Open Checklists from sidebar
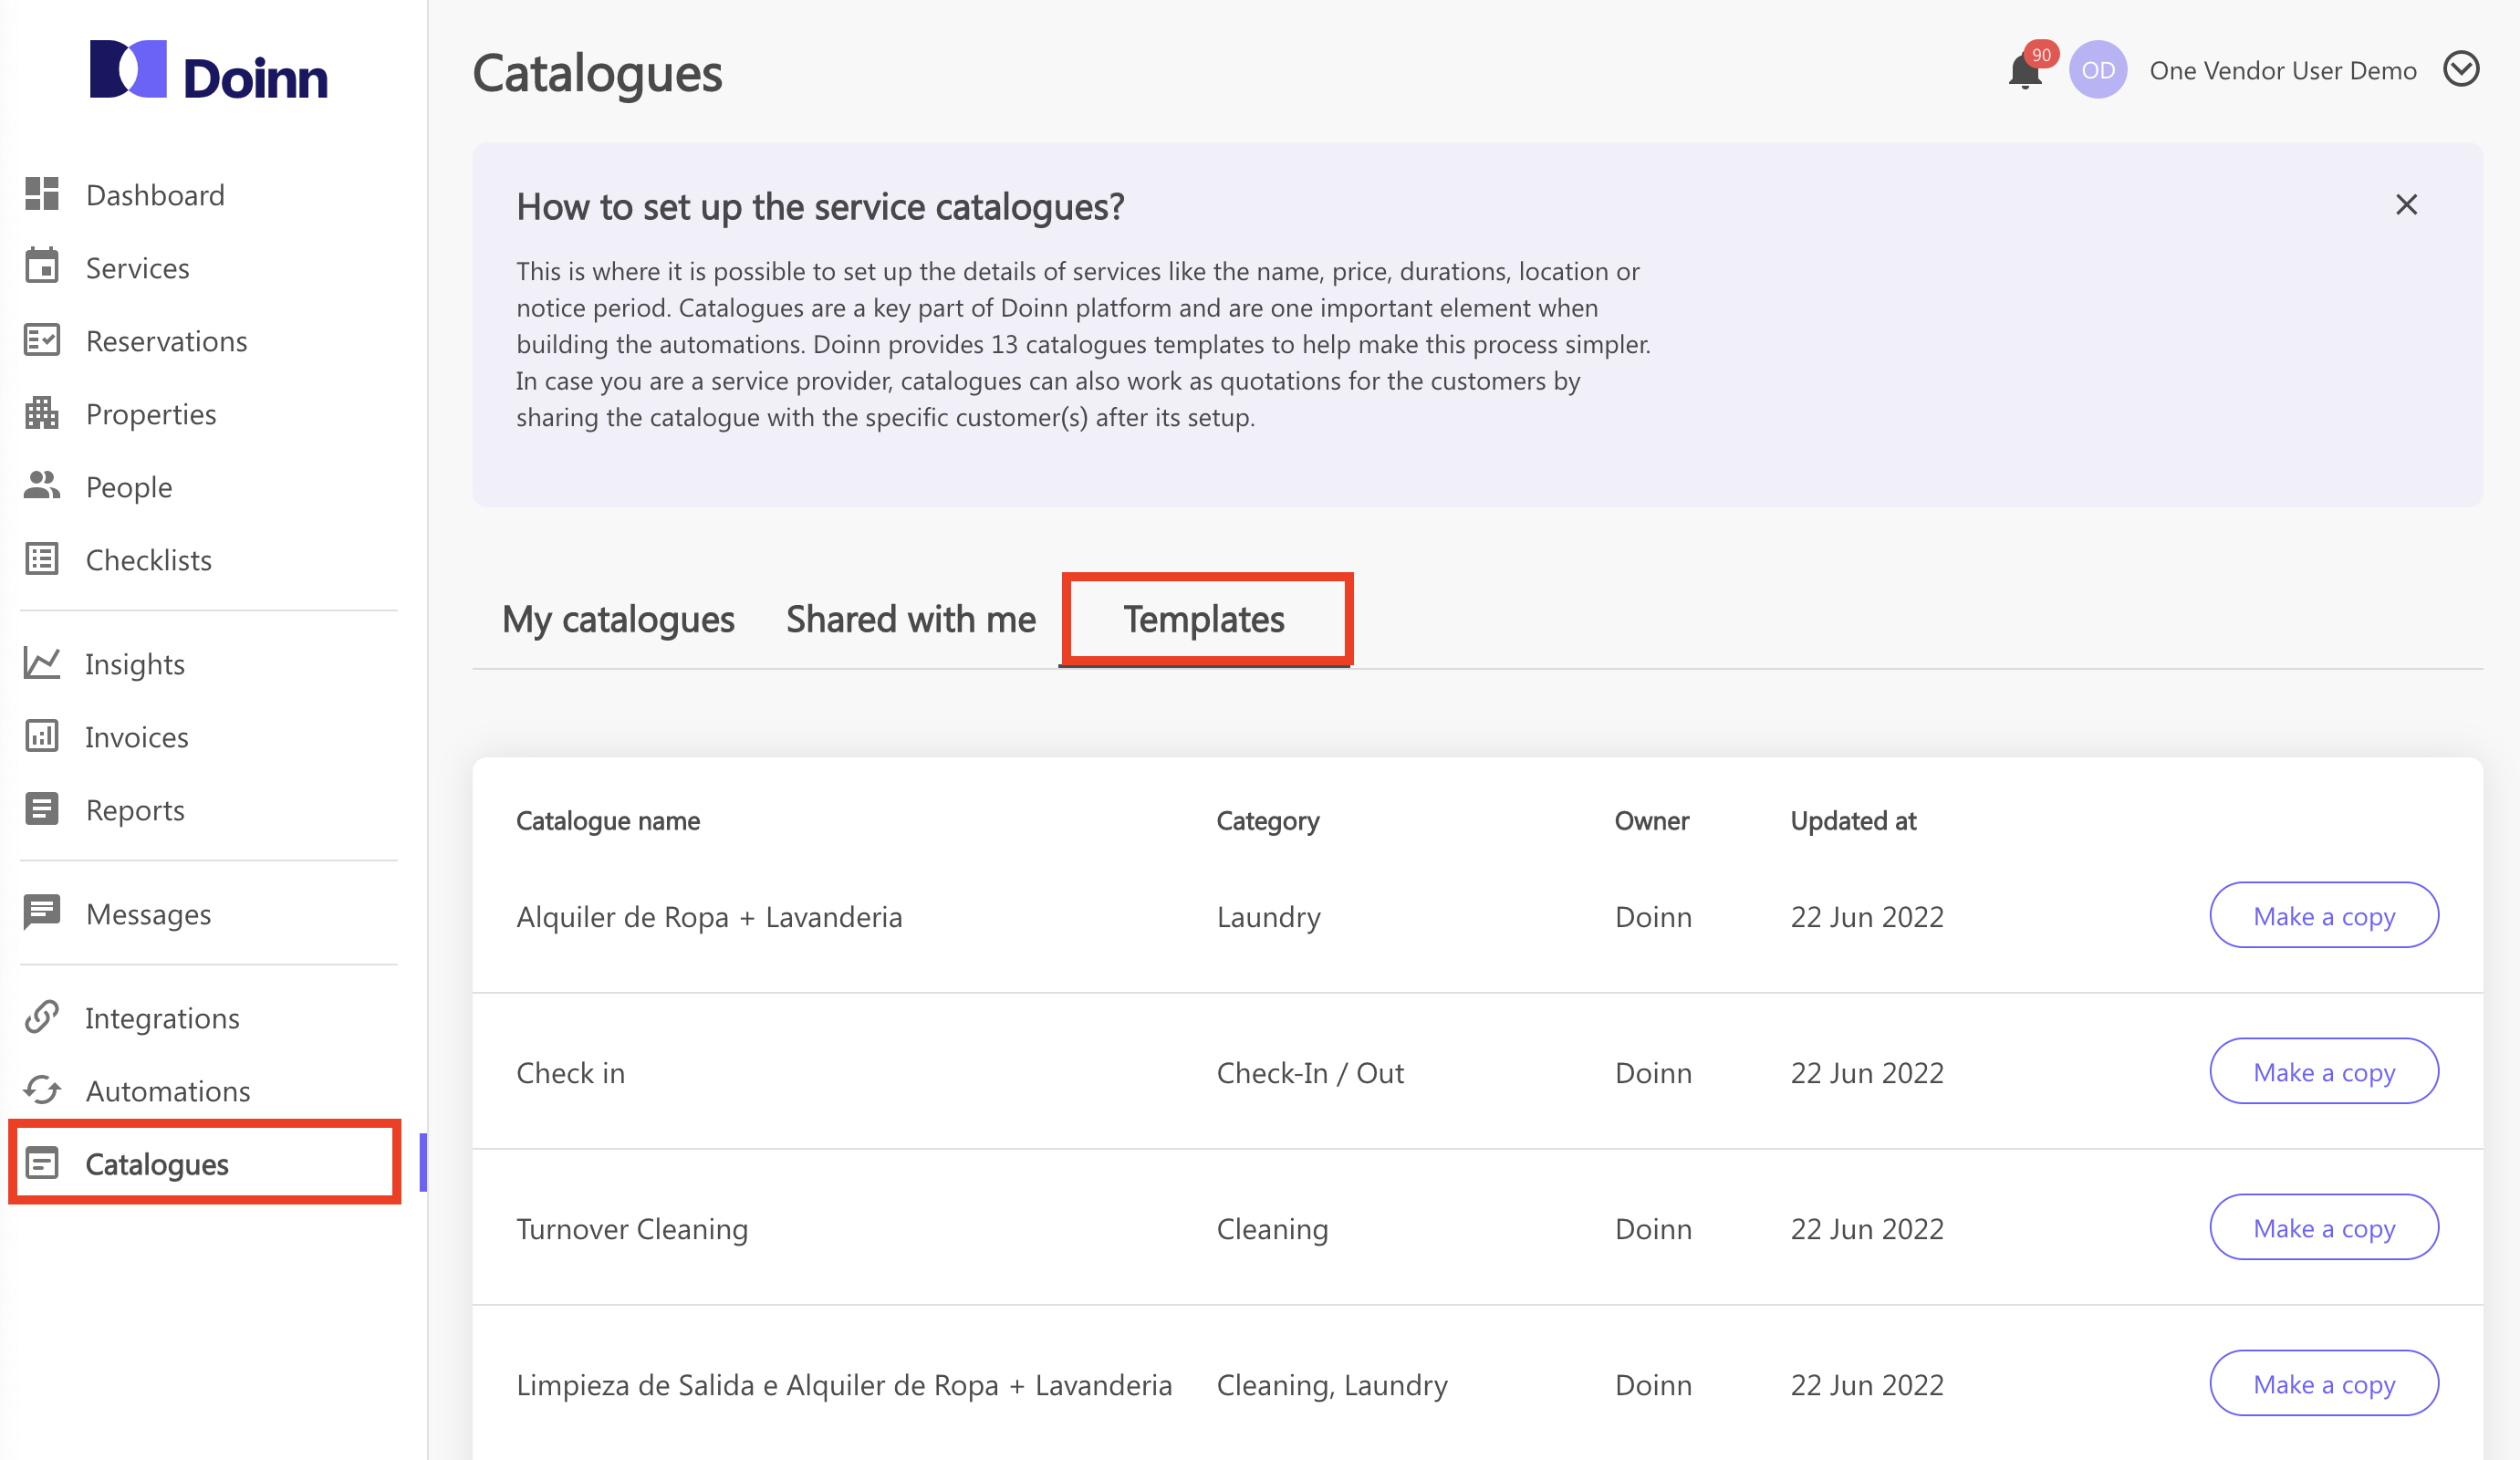Image resolution: width=2520 pixels, height=1460 pixels. [148, 559]
